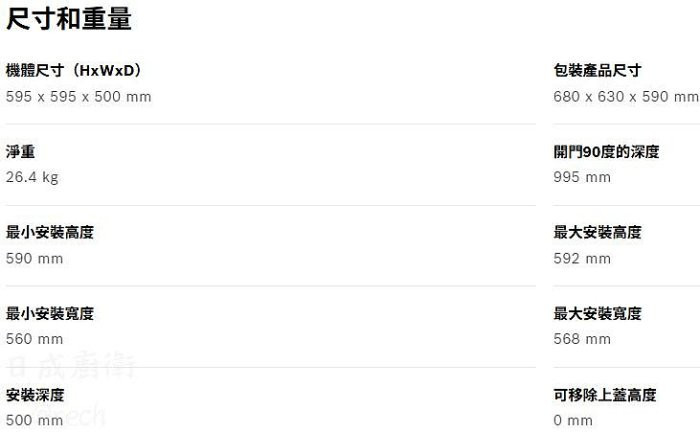
Task: Select the 包裝產品尺寸 label
Action: [597, 71]
